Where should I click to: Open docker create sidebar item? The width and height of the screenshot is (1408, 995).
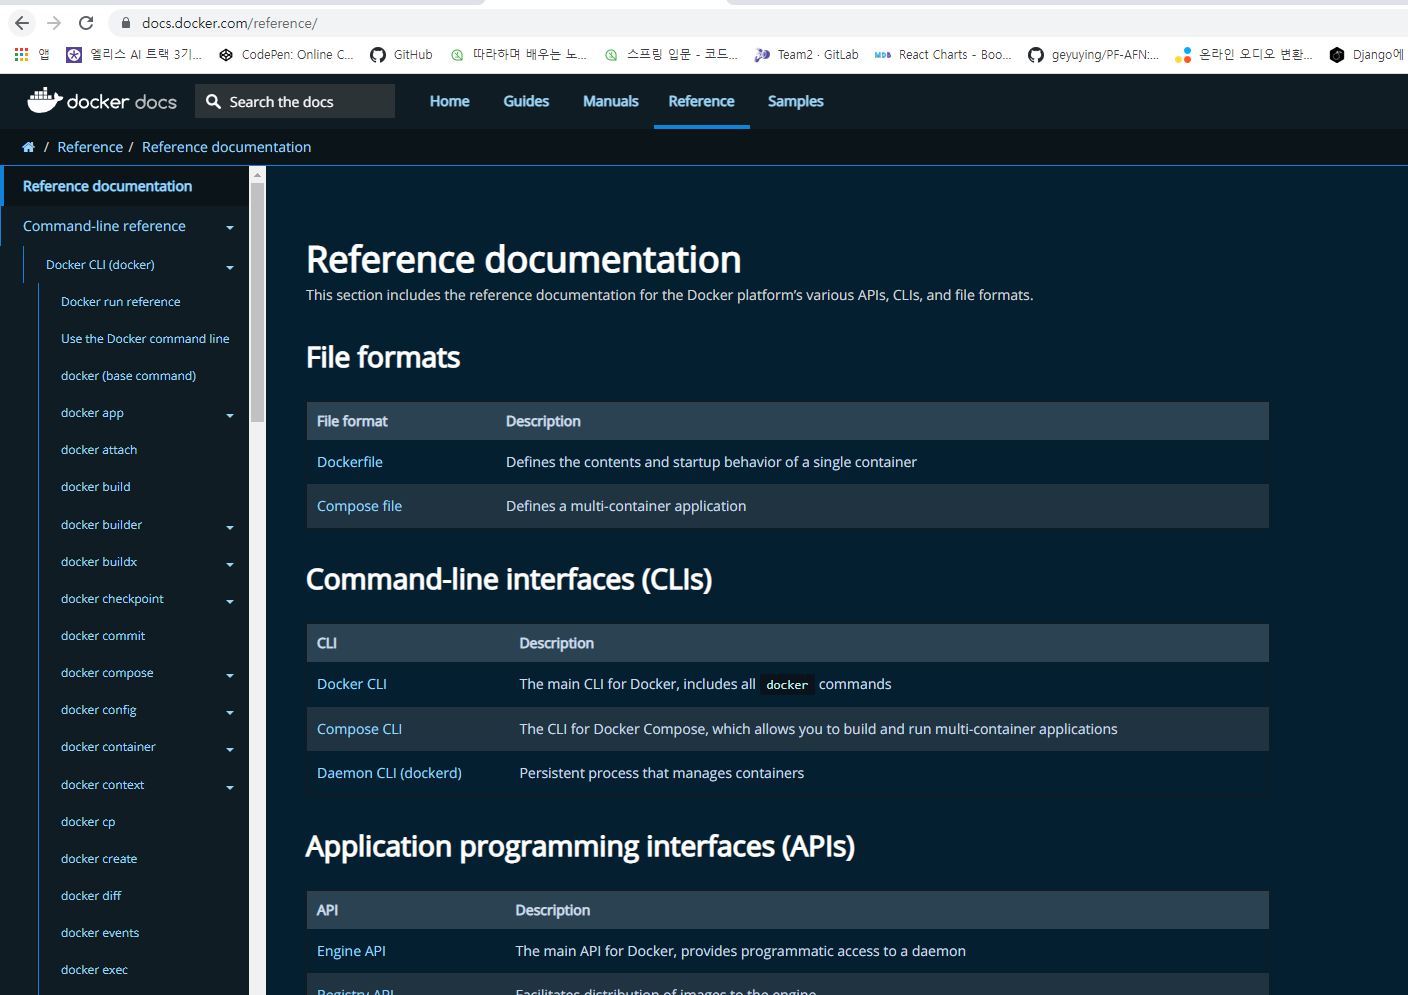pyautogui.click(x=99, y=859)
